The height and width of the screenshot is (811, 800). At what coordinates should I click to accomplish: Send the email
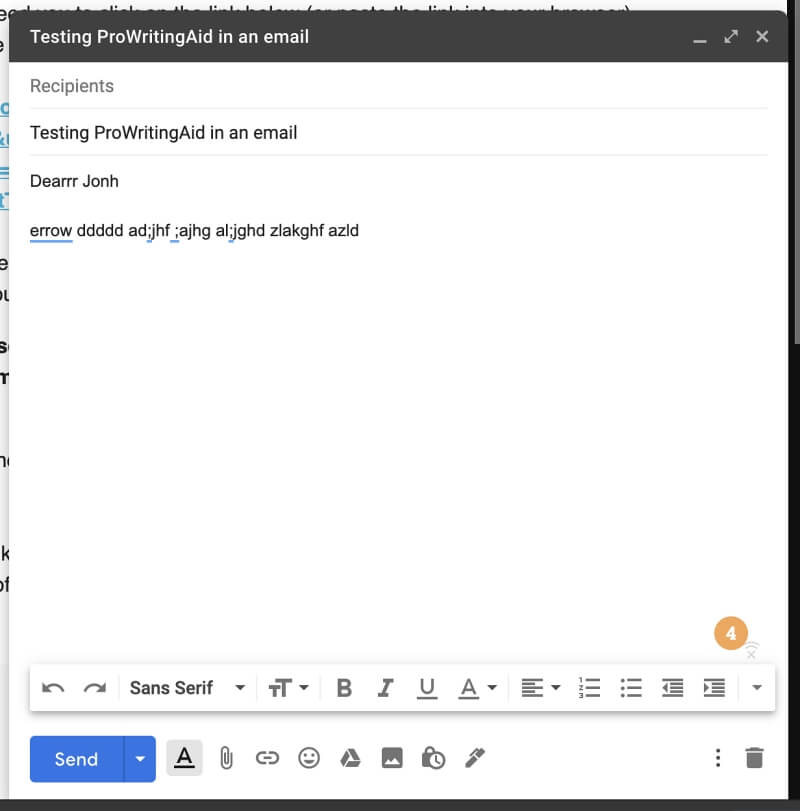pyautogui.click(x=77, y=759)
